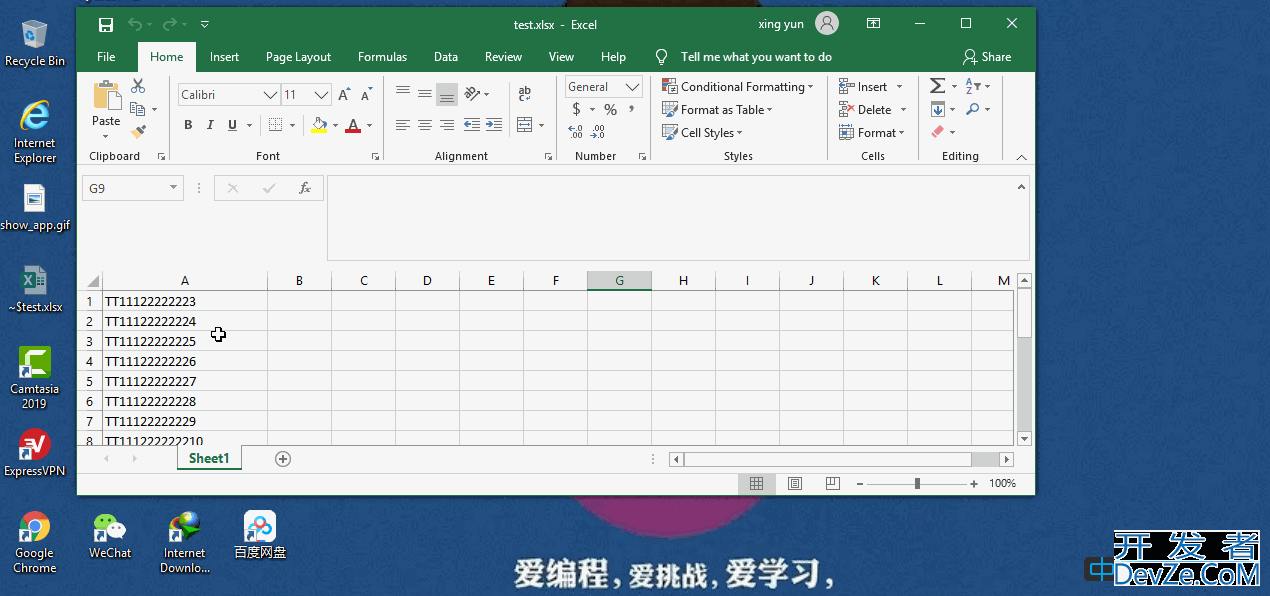
Task: Apply Comma Style number format
Action: [x=632, y=110]
